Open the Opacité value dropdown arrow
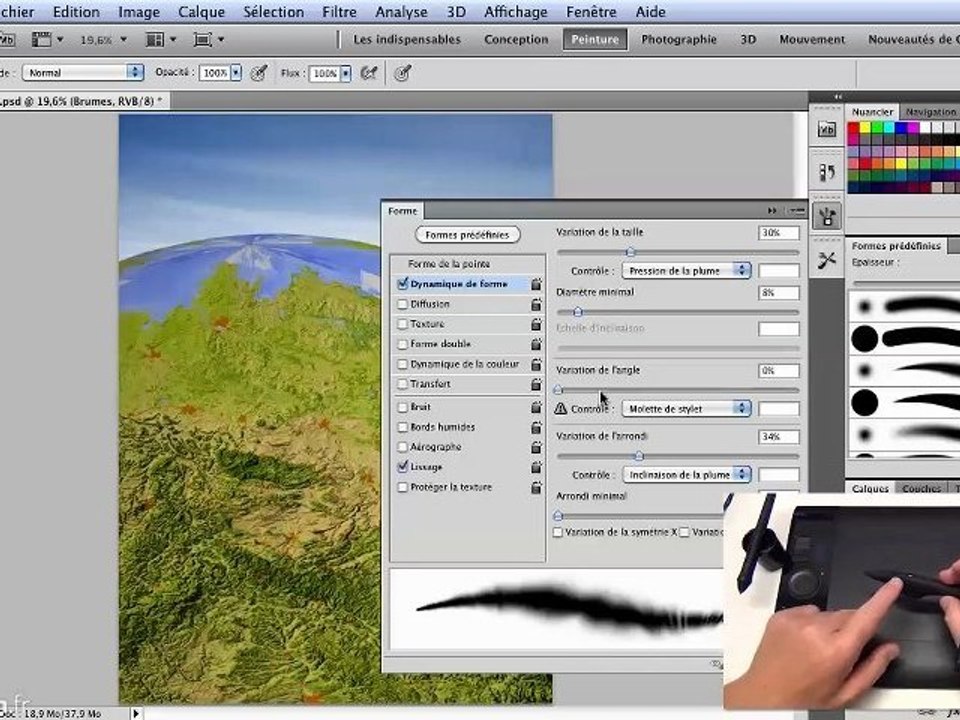 pos(236,73)
